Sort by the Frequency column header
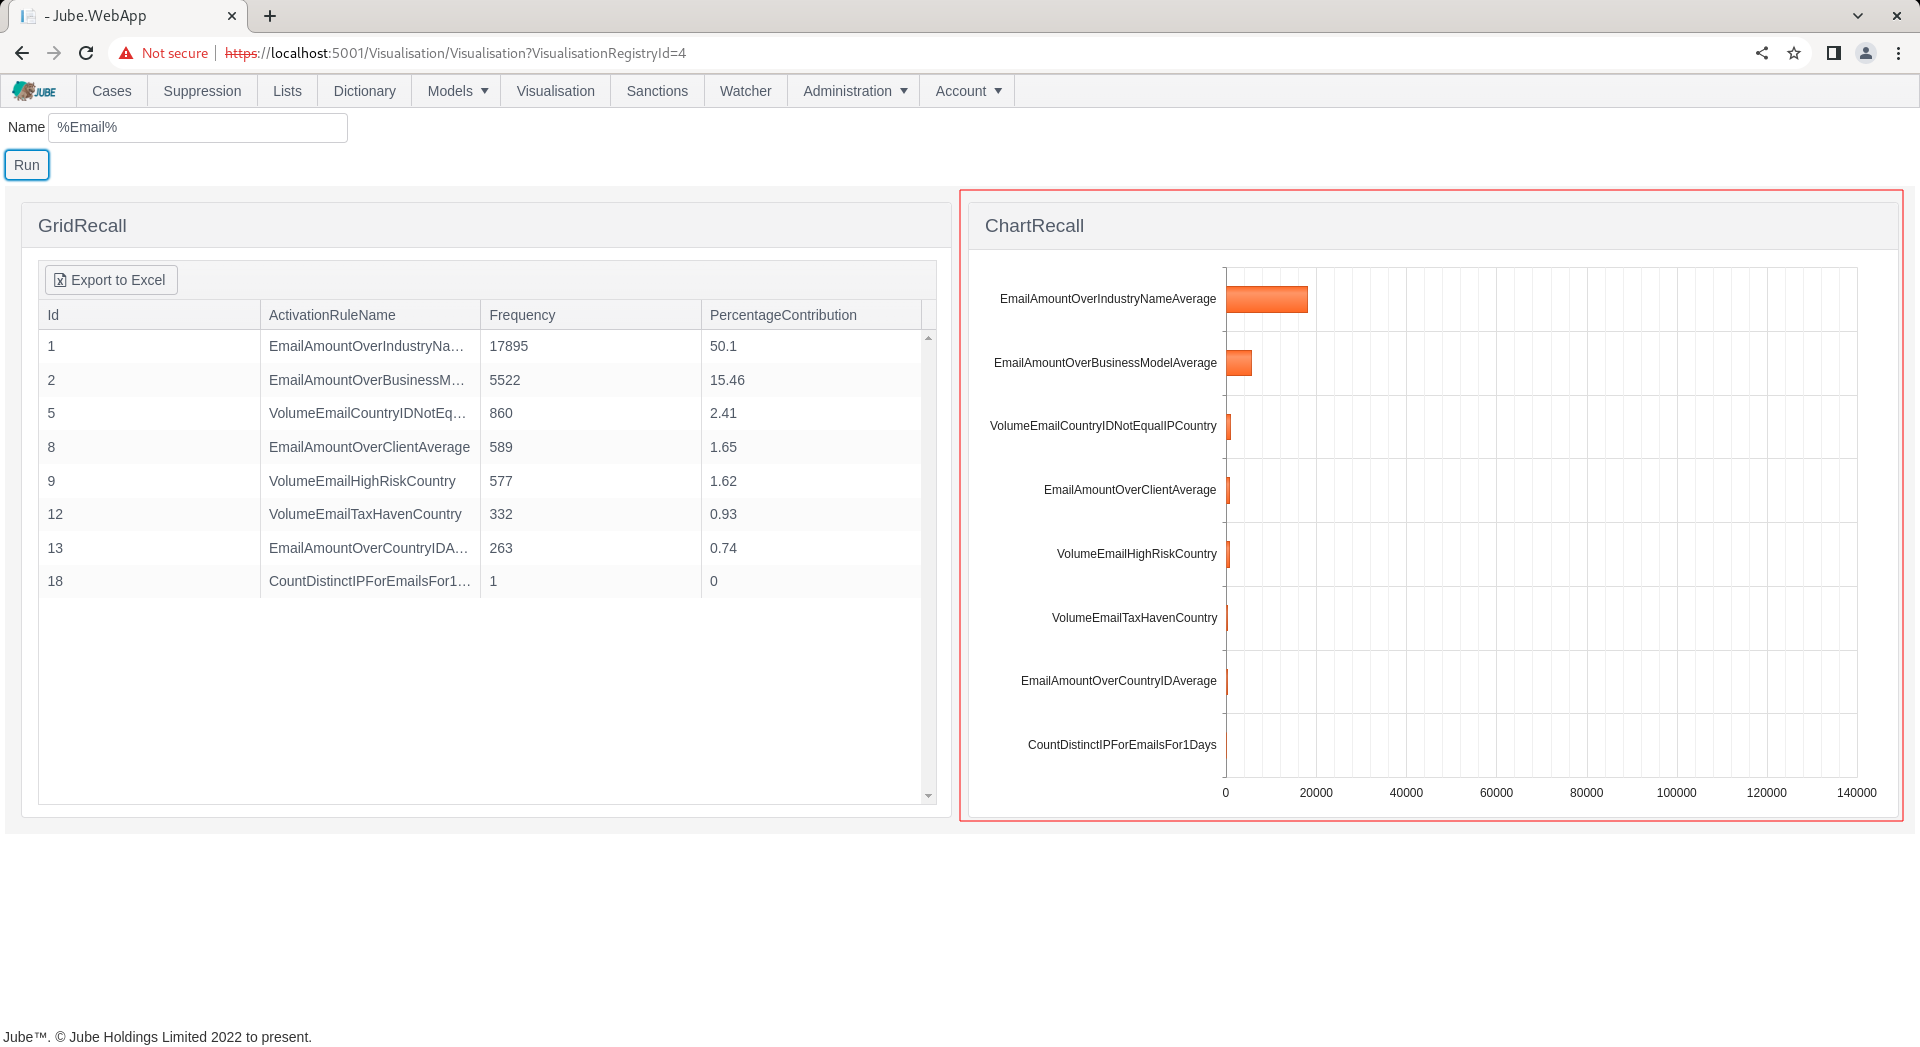This screenshot has width=1920, height=1047. tap(591, 315)
